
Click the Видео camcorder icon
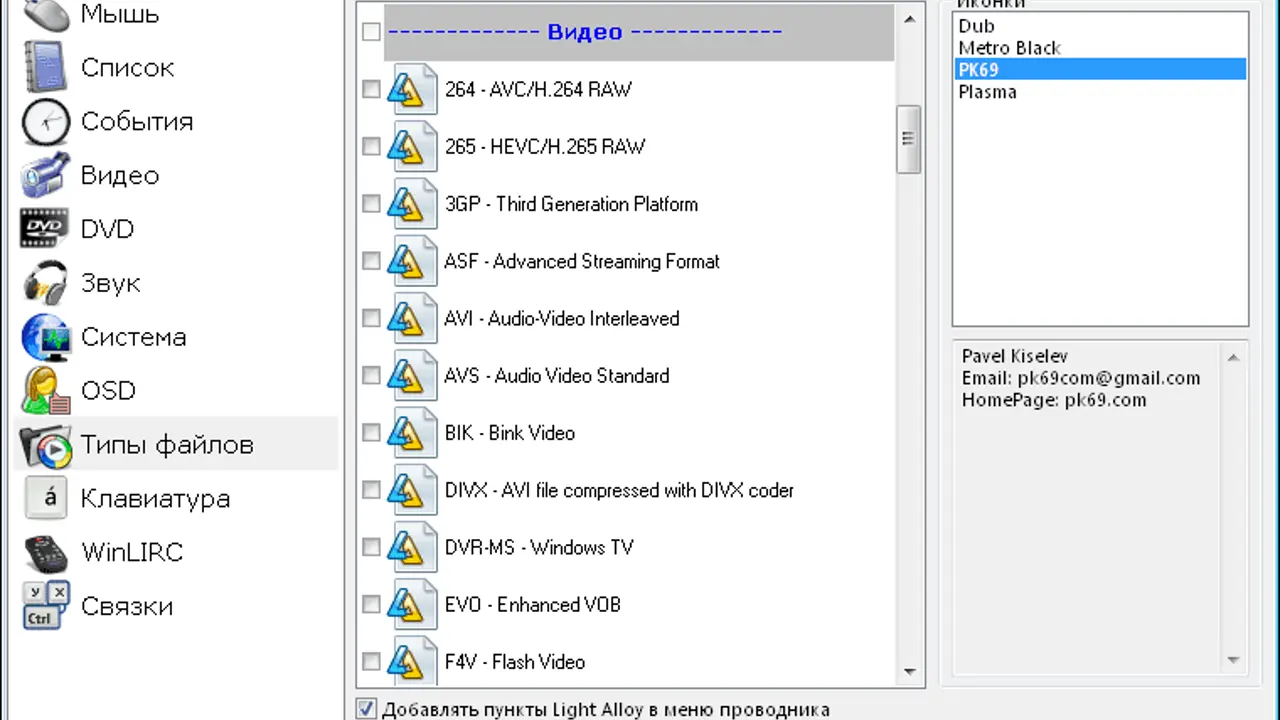click(46, 176)
